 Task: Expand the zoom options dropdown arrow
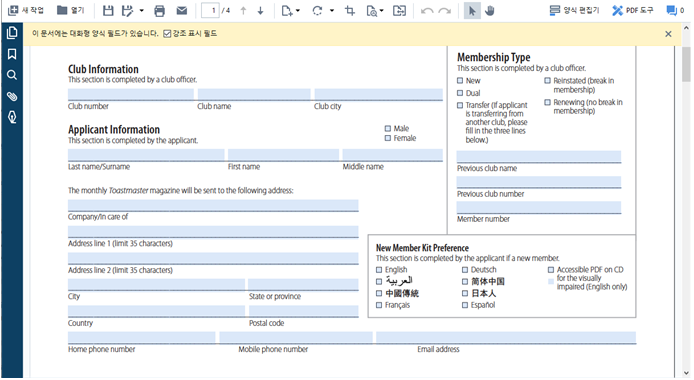[382, 11]
